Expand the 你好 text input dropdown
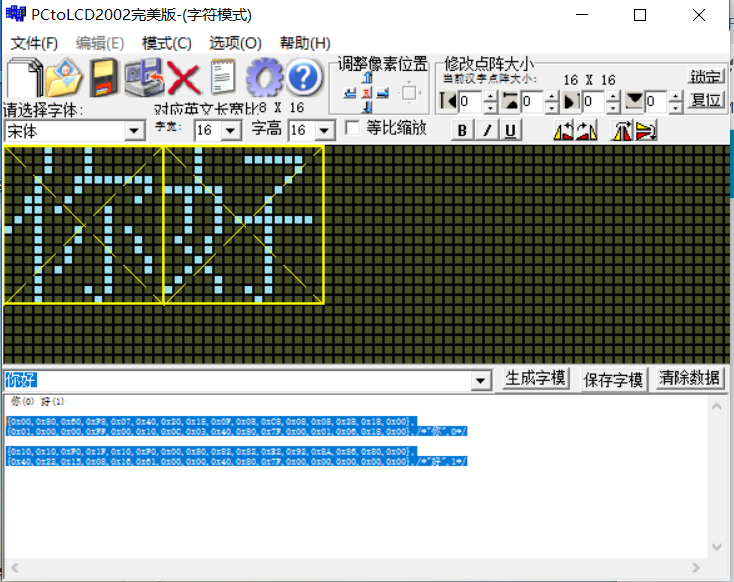734x582 pixels. coord(480,380)
